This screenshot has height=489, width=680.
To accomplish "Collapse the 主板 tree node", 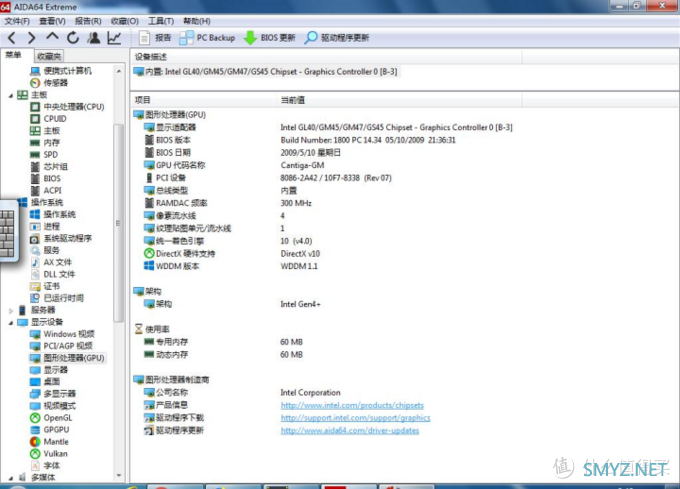I will (x=11, y=95).
